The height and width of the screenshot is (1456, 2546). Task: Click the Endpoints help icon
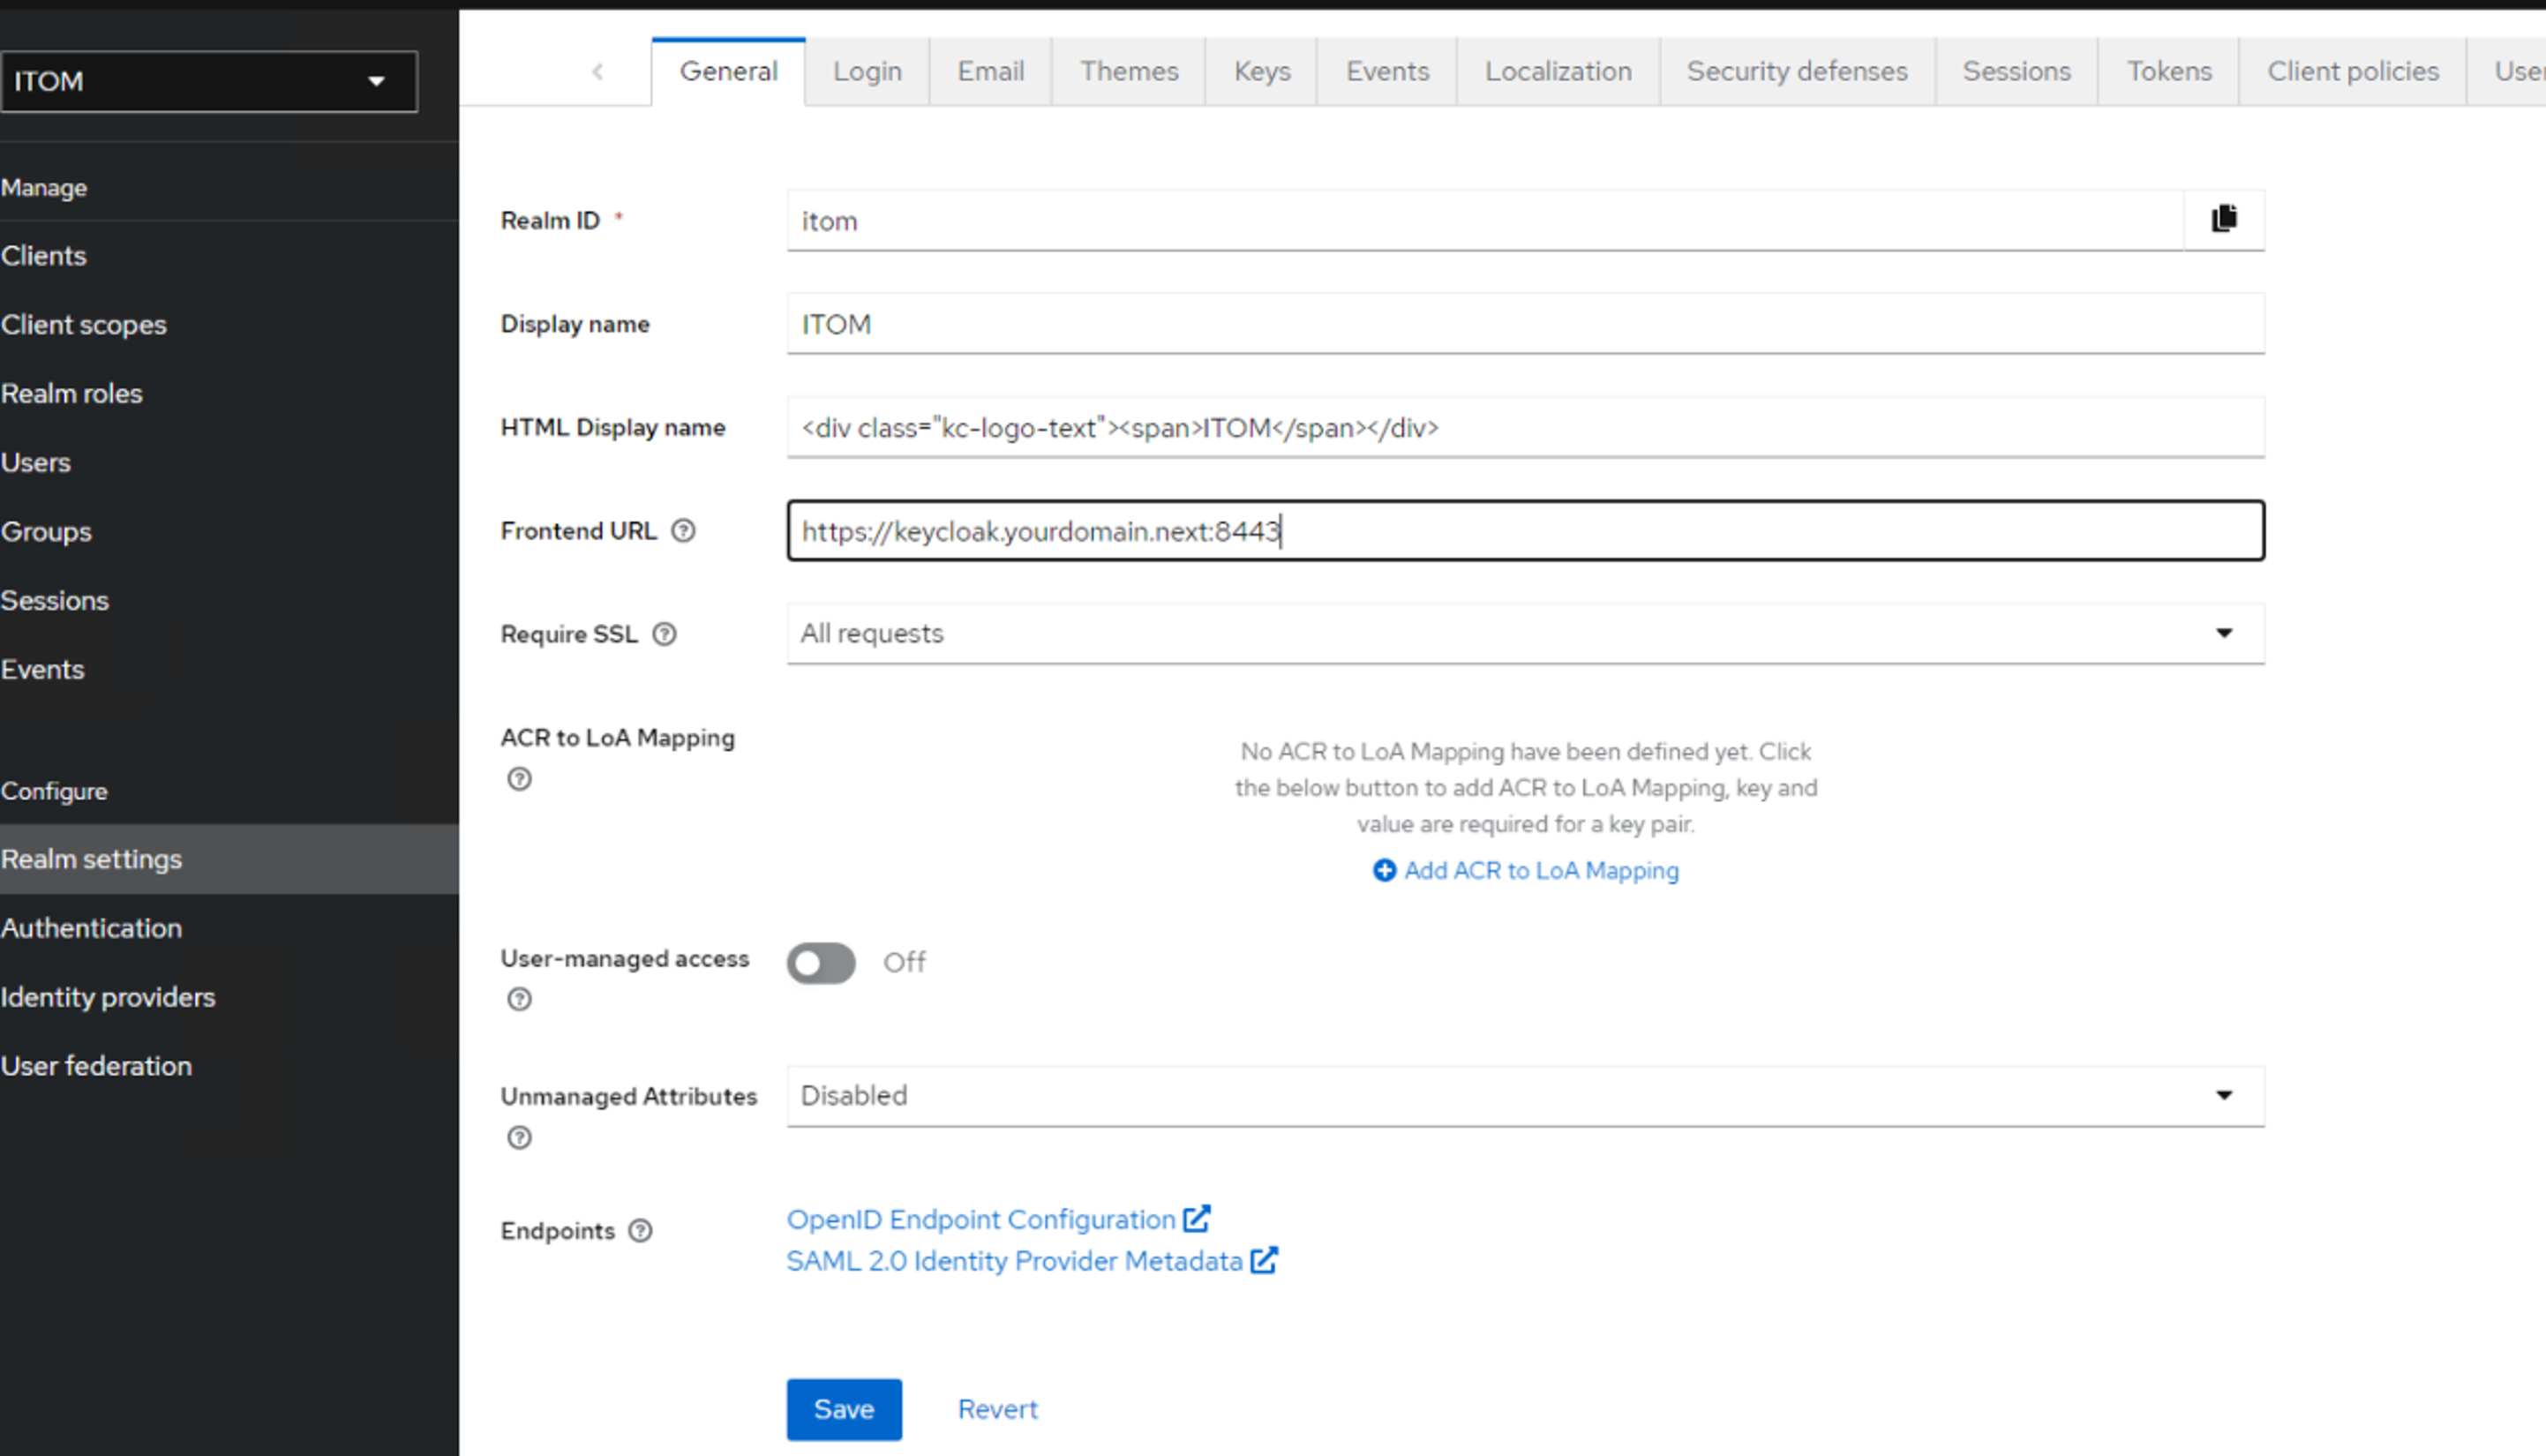point(640,1231)
